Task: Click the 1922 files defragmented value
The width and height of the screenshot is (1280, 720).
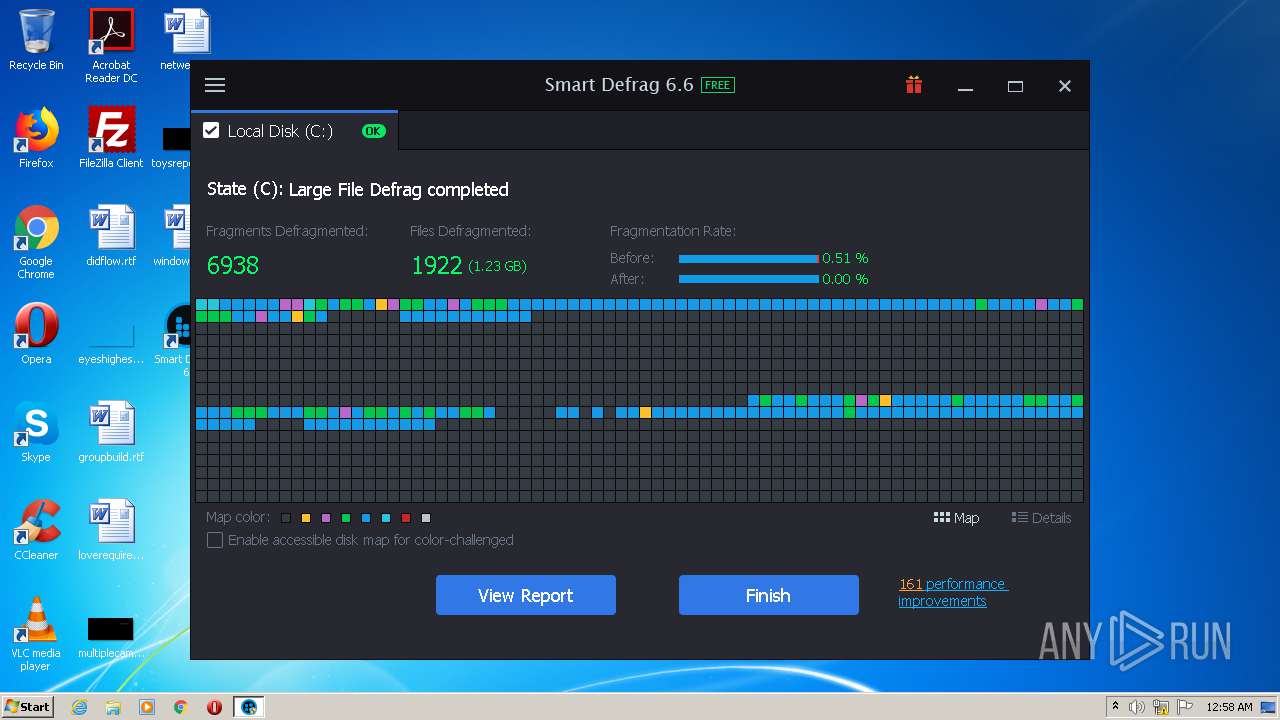Action: click(437, 265)
